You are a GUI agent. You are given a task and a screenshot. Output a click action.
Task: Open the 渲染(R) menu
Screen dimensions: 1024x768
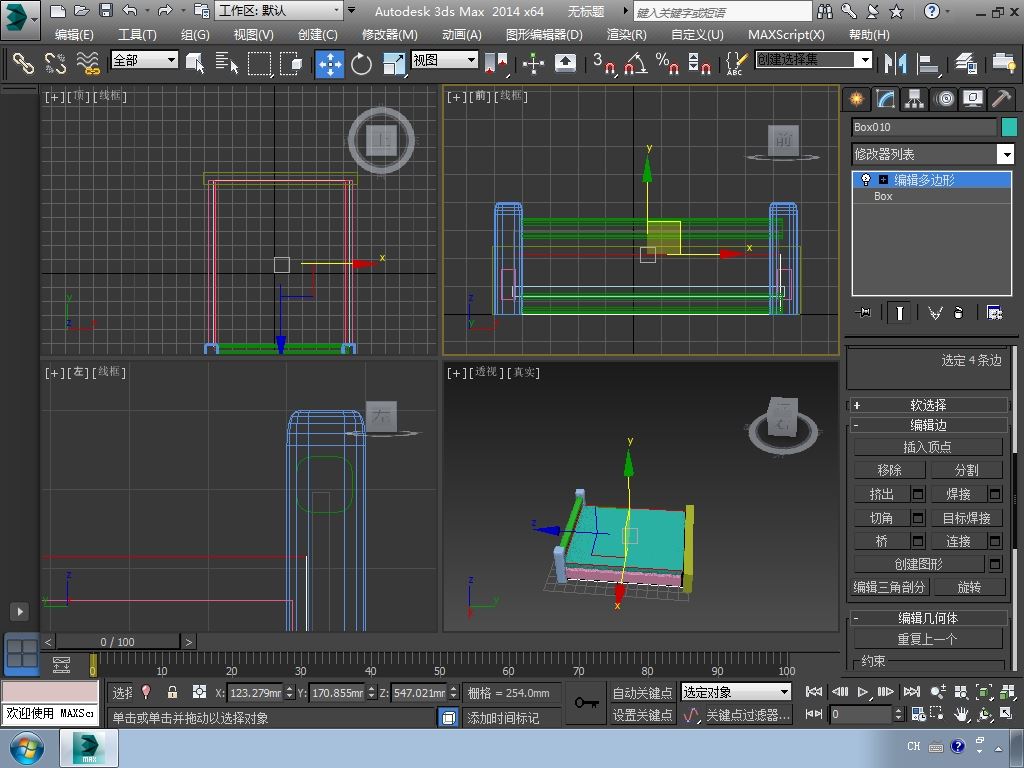tap(626, 34)
